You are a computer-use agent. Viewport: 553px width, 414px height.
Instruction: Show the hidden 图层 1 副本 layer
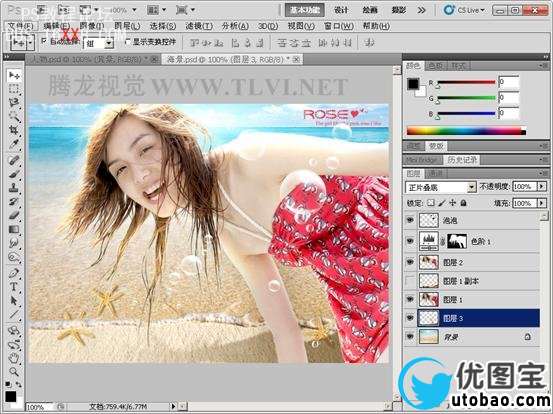point(410,281)
